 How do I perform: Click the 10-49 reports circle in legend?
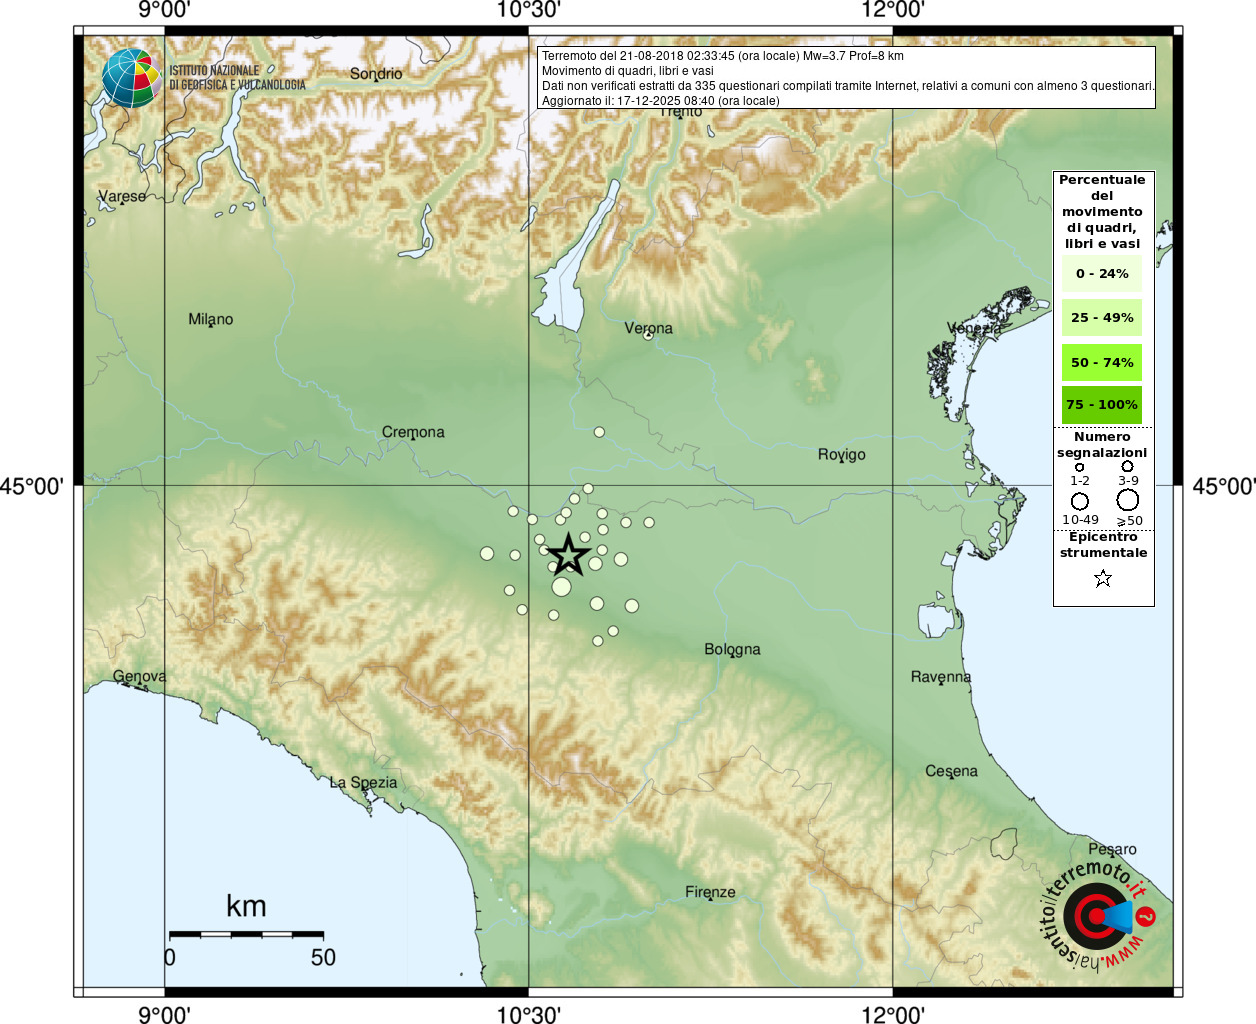coord(1080,501)
